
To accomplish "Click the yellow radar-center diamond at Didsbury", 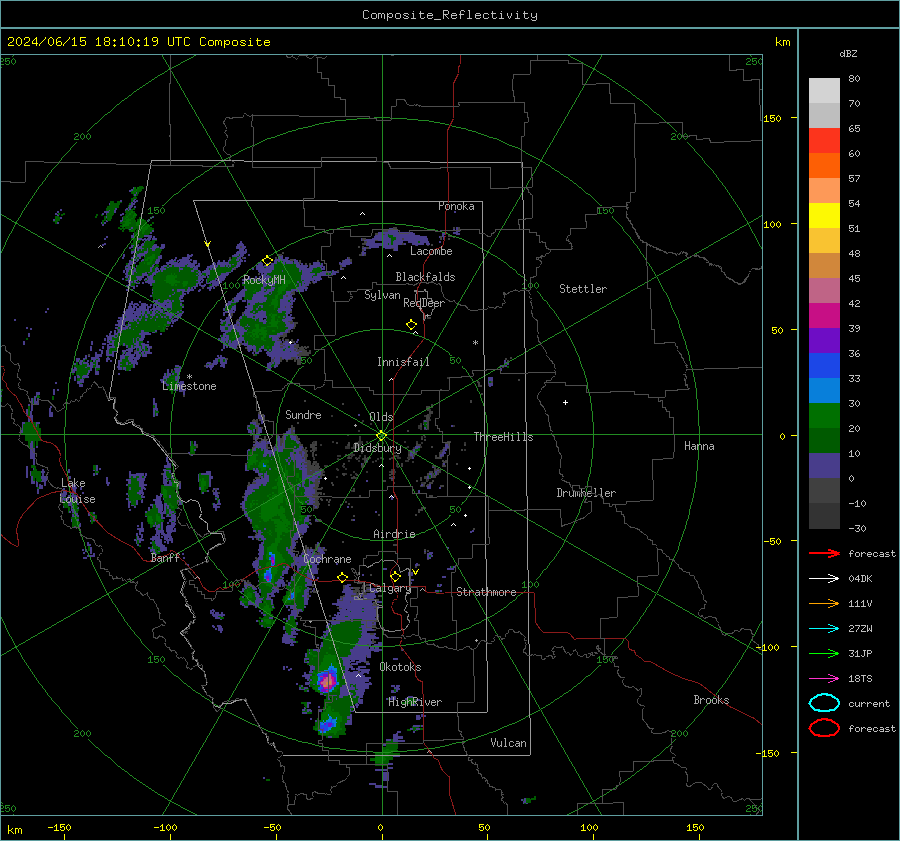I will pyautogui.click(x=381, y=436).
